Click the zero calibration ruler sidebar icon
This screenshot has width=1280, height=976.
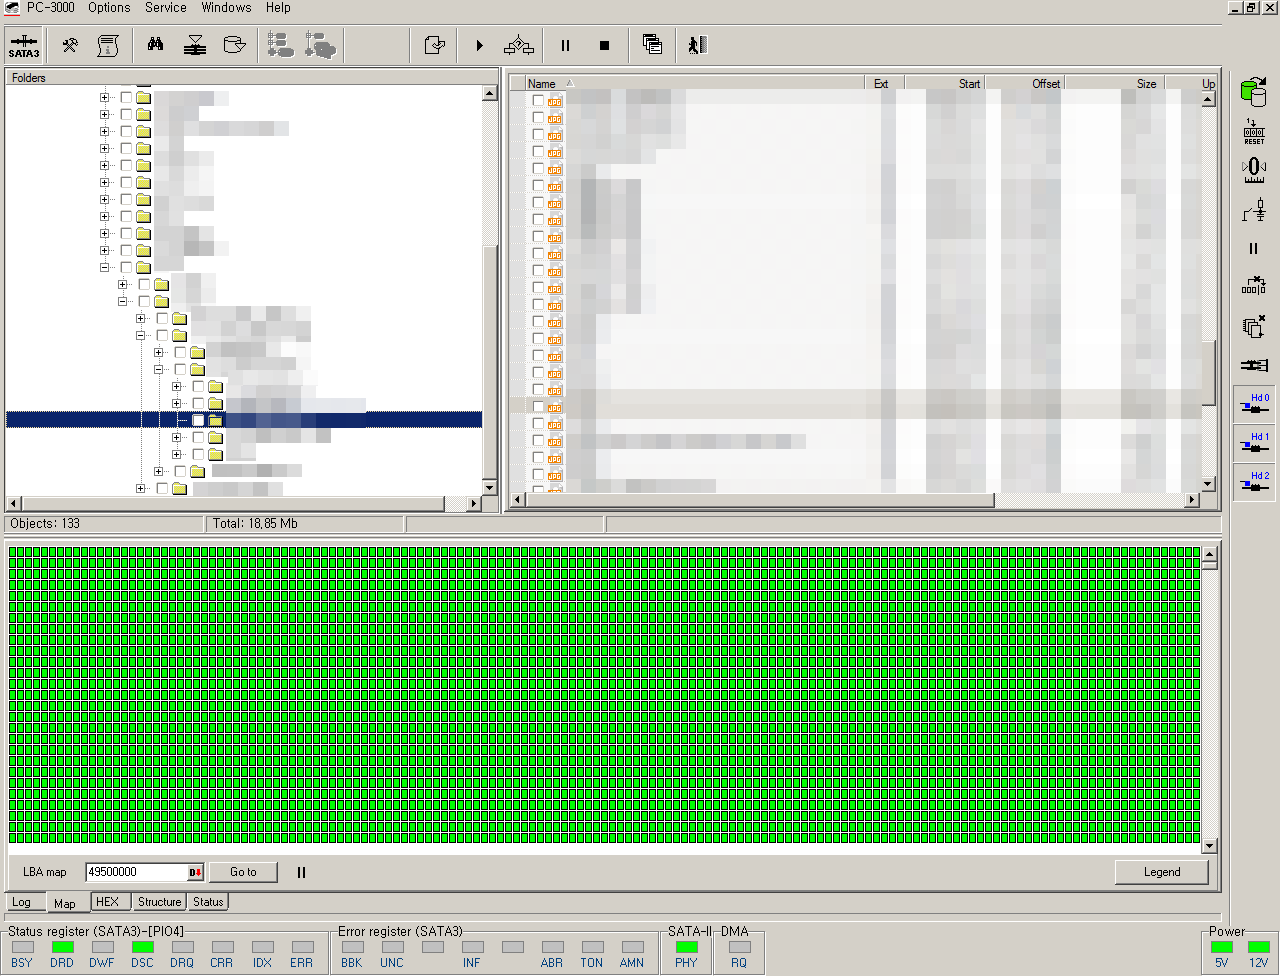1254,170
